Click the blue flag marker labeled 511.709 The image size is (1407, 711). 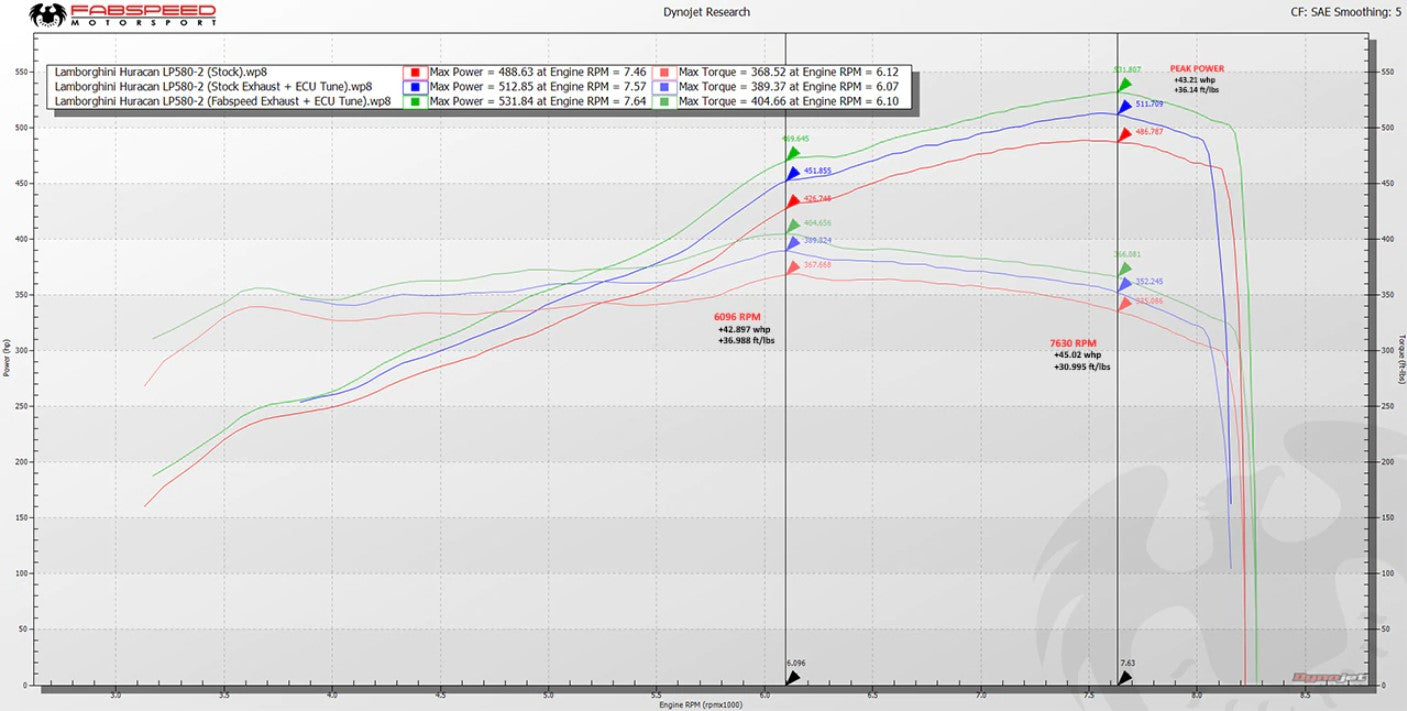click(1124, 105)
